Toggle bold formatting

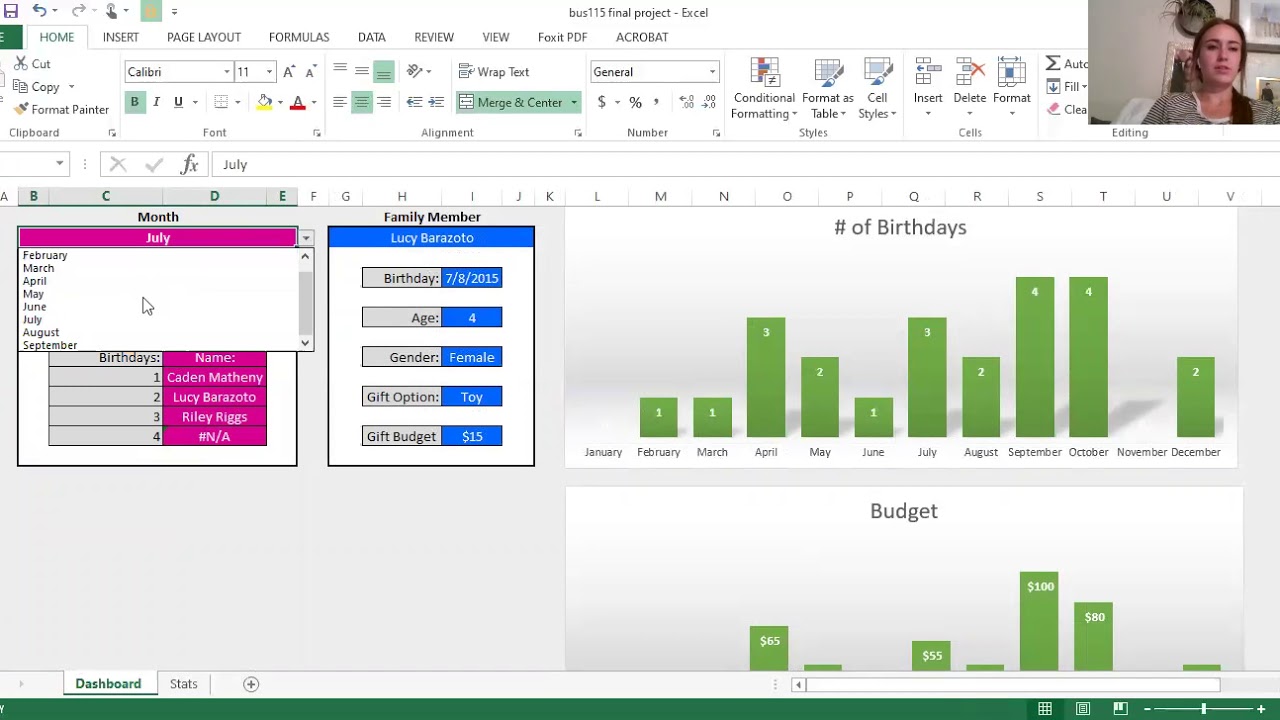coord(134,102)
